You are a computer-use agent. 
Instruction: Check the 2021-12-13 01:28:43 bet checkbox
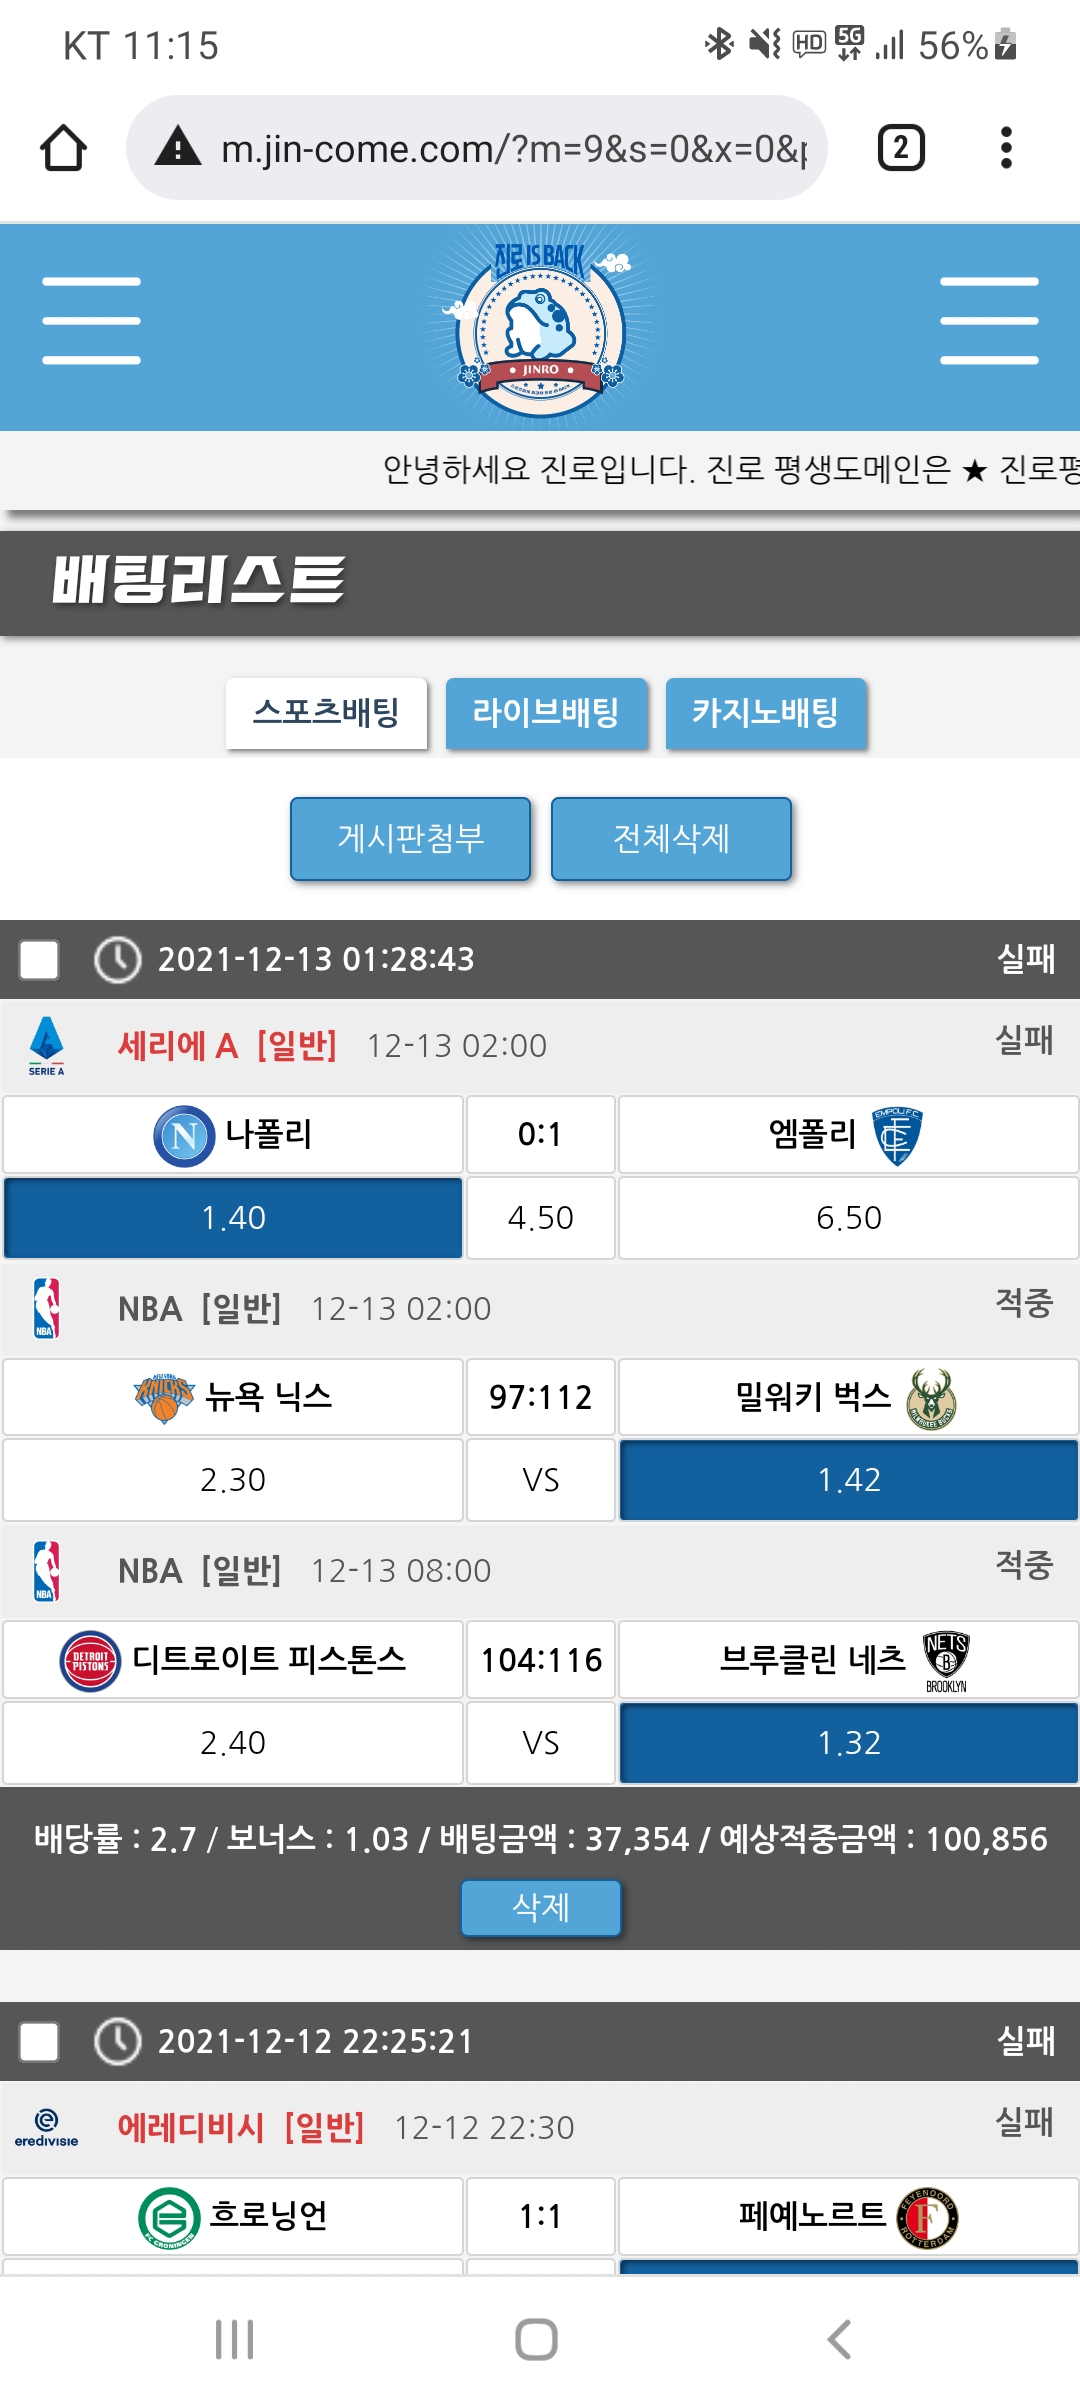40,960
